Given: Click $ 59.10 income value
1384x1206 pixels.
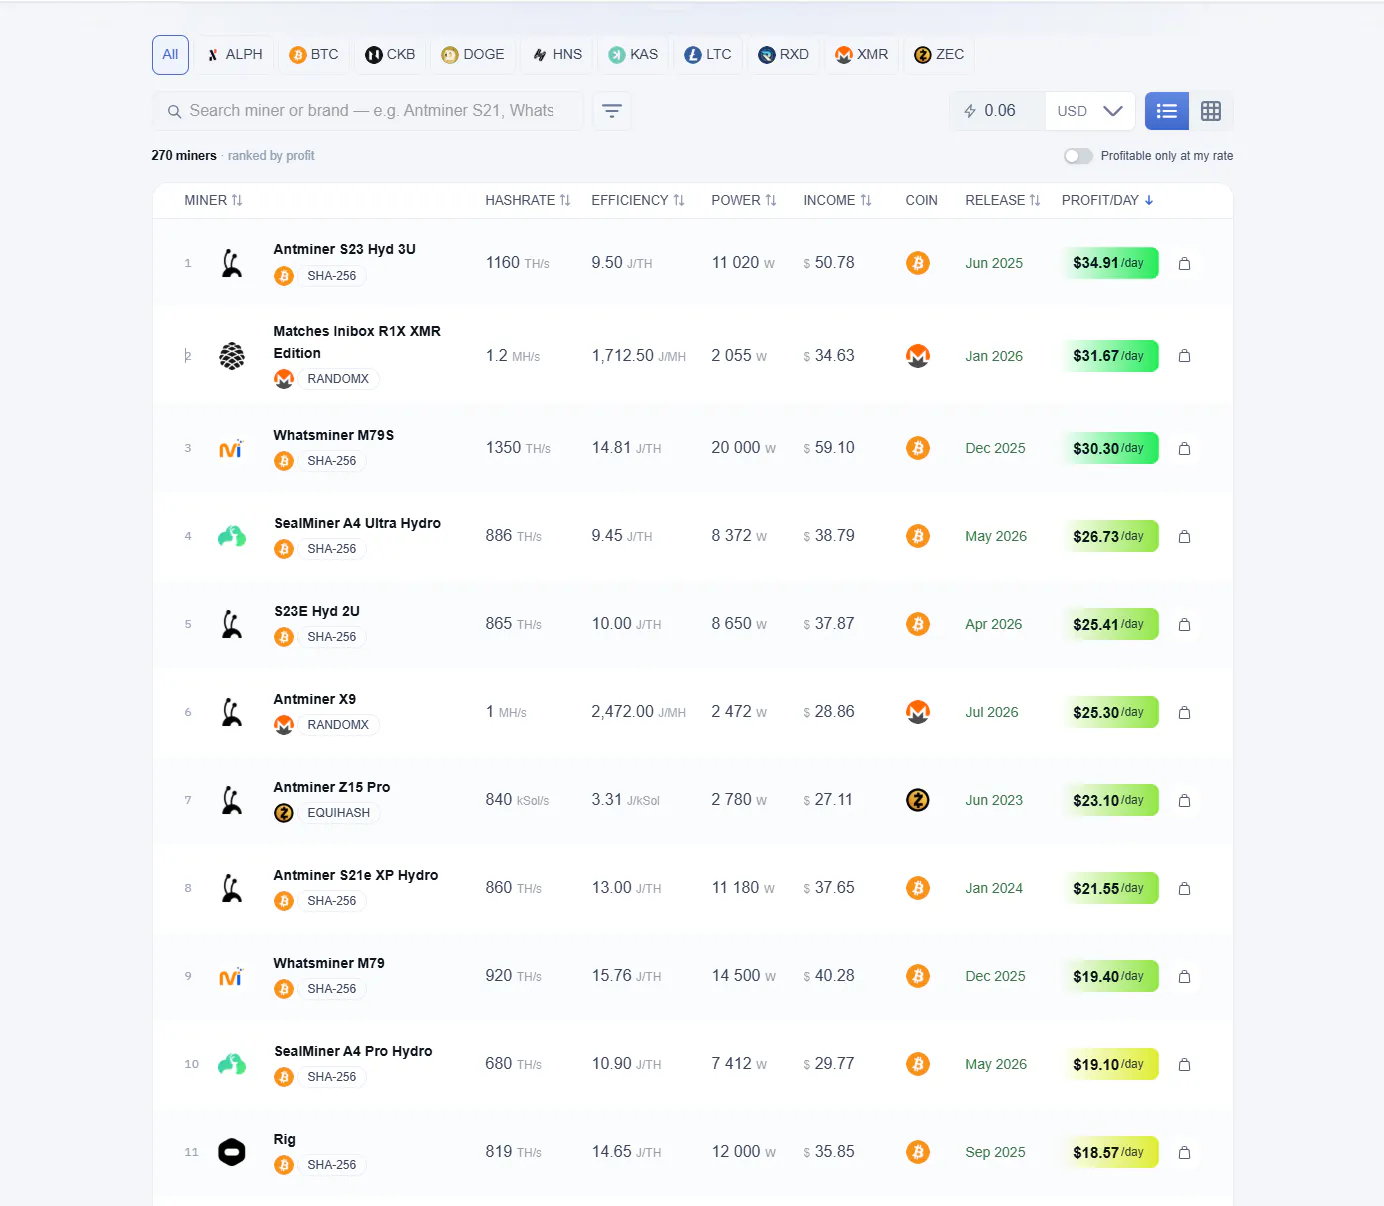Looking at the screenshot, I should point(829,448).
